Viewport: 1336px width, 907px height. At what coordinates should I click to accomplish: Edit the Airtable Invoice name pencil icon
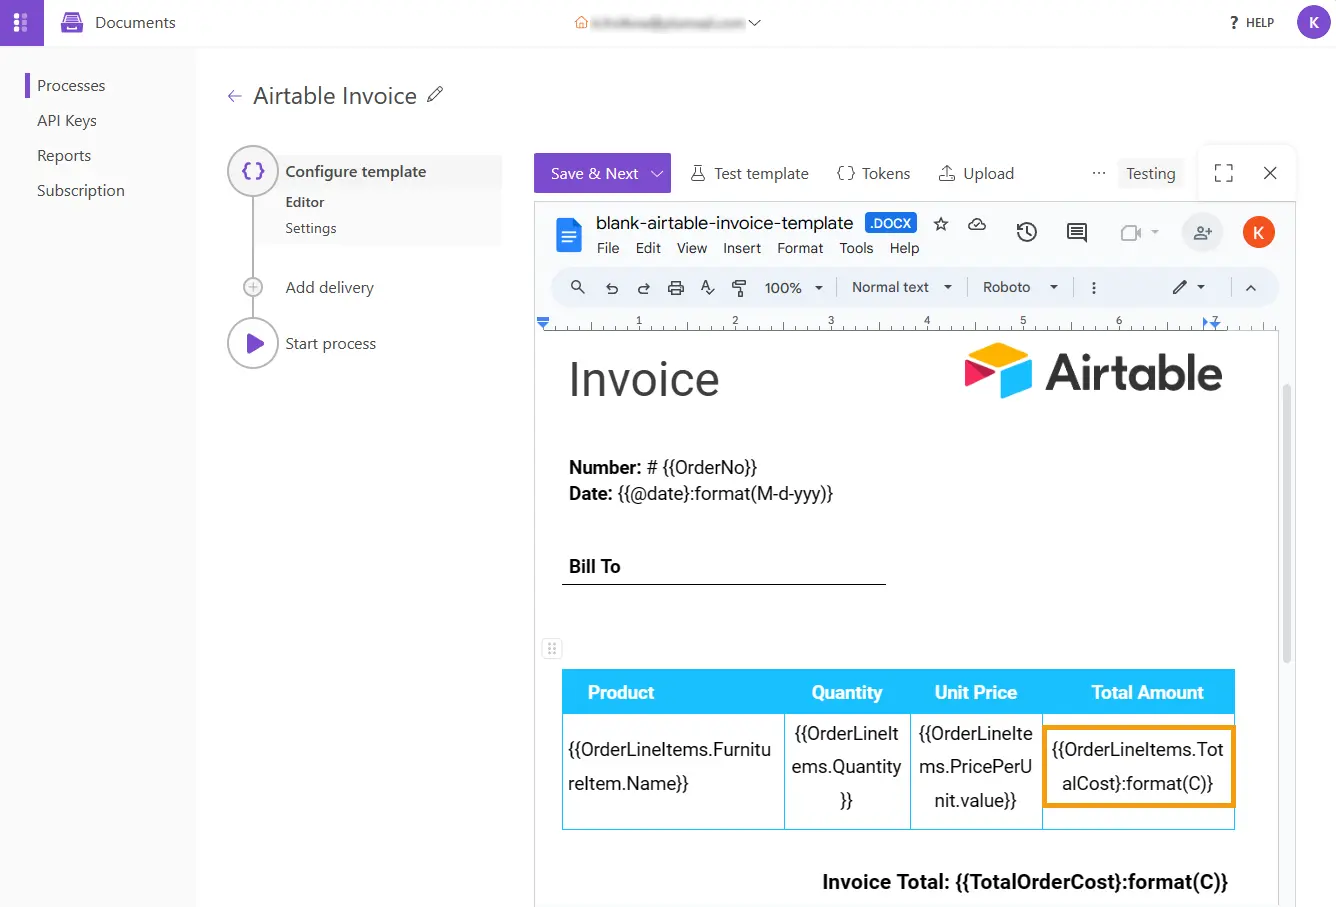[x=434, y=94]
